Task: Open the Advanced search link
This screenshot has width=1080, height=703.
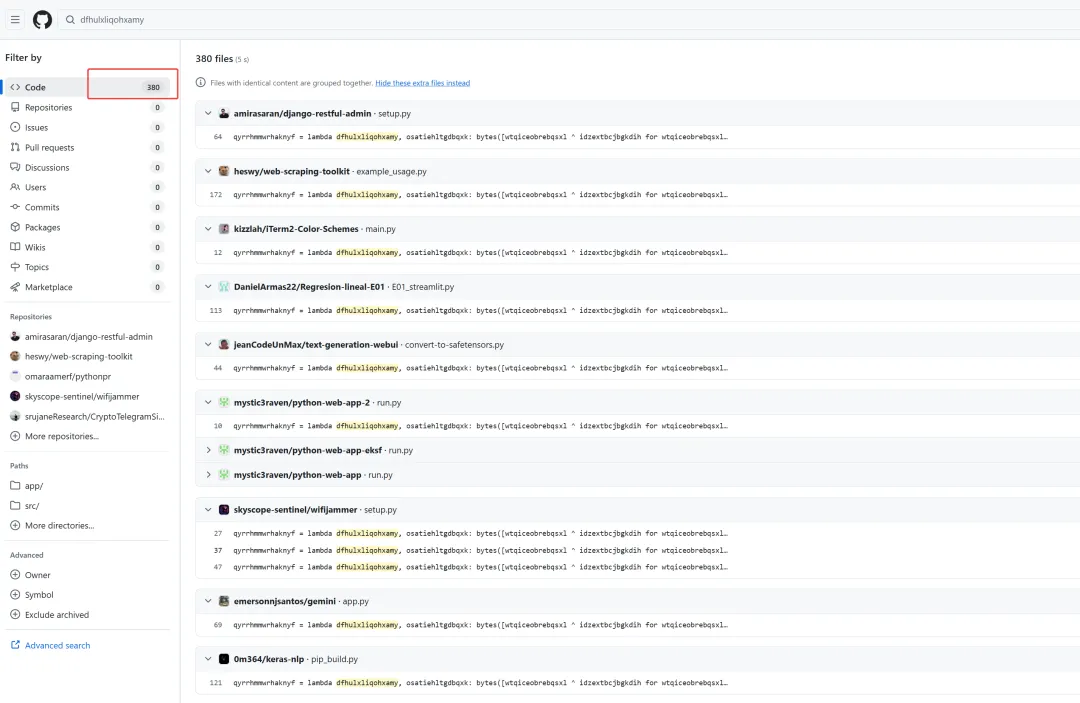Action: point(57,646)
